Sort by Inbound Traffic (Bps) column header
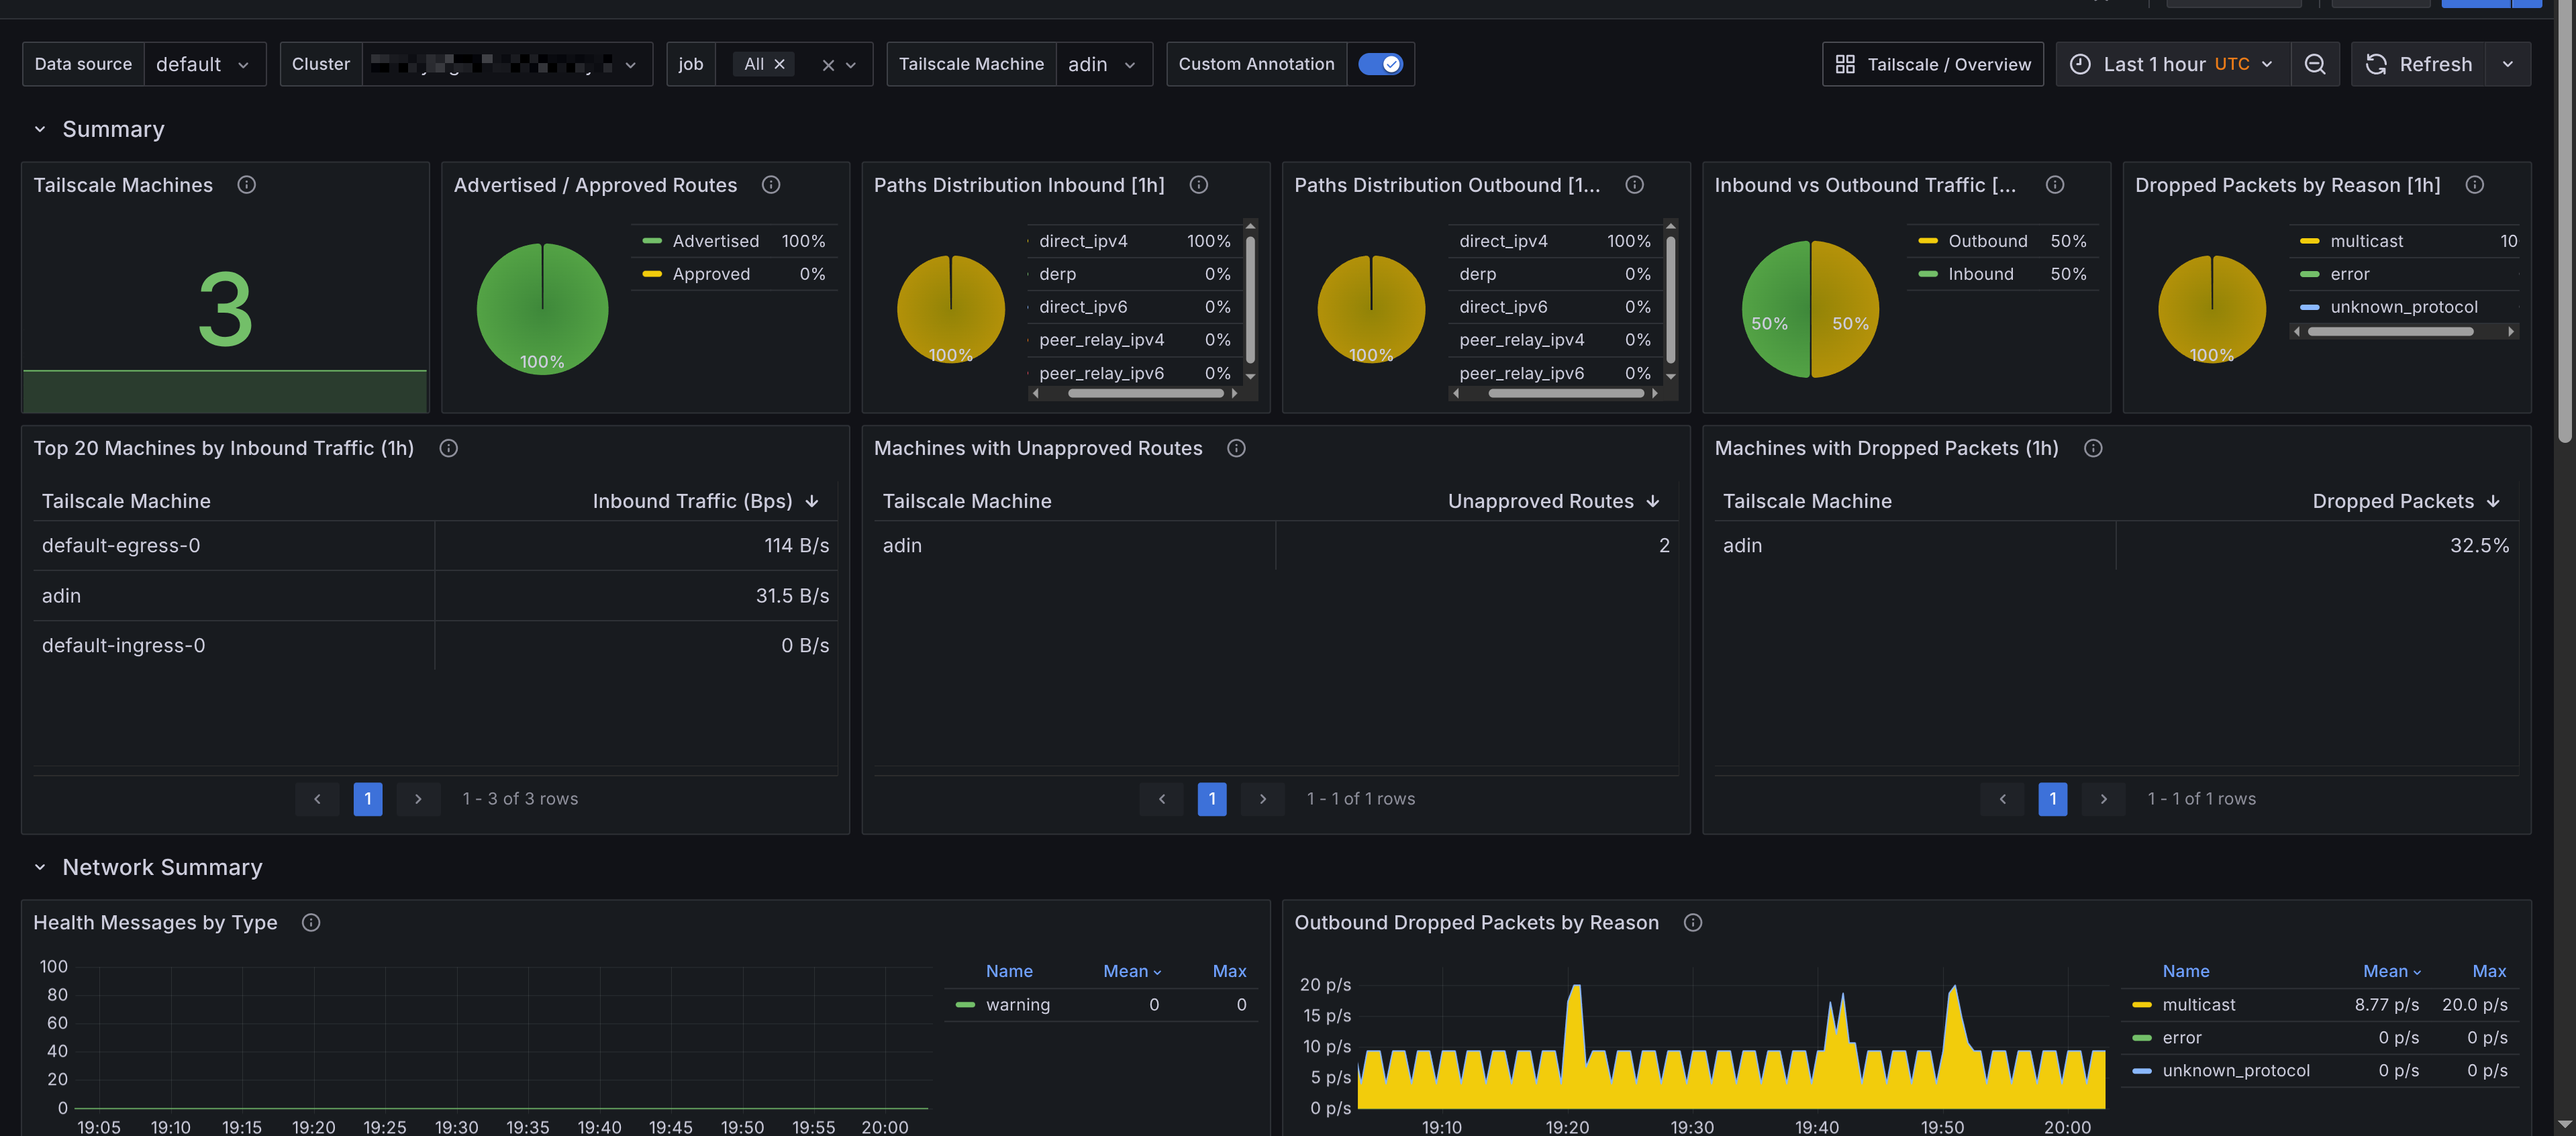This screenshot has width=2576, height=1136. coord(692,501)
